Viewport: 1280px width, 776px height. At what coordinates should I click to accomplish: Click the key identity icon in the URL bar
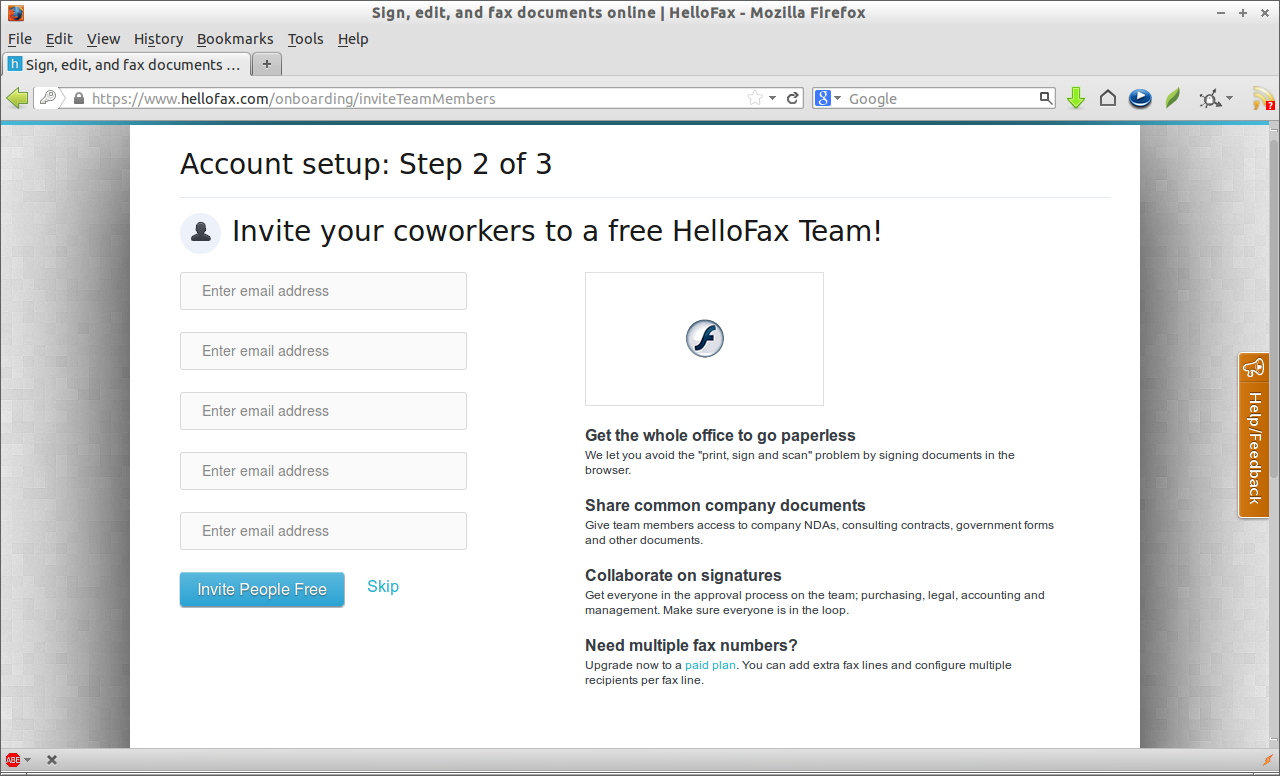pos(48,98)
